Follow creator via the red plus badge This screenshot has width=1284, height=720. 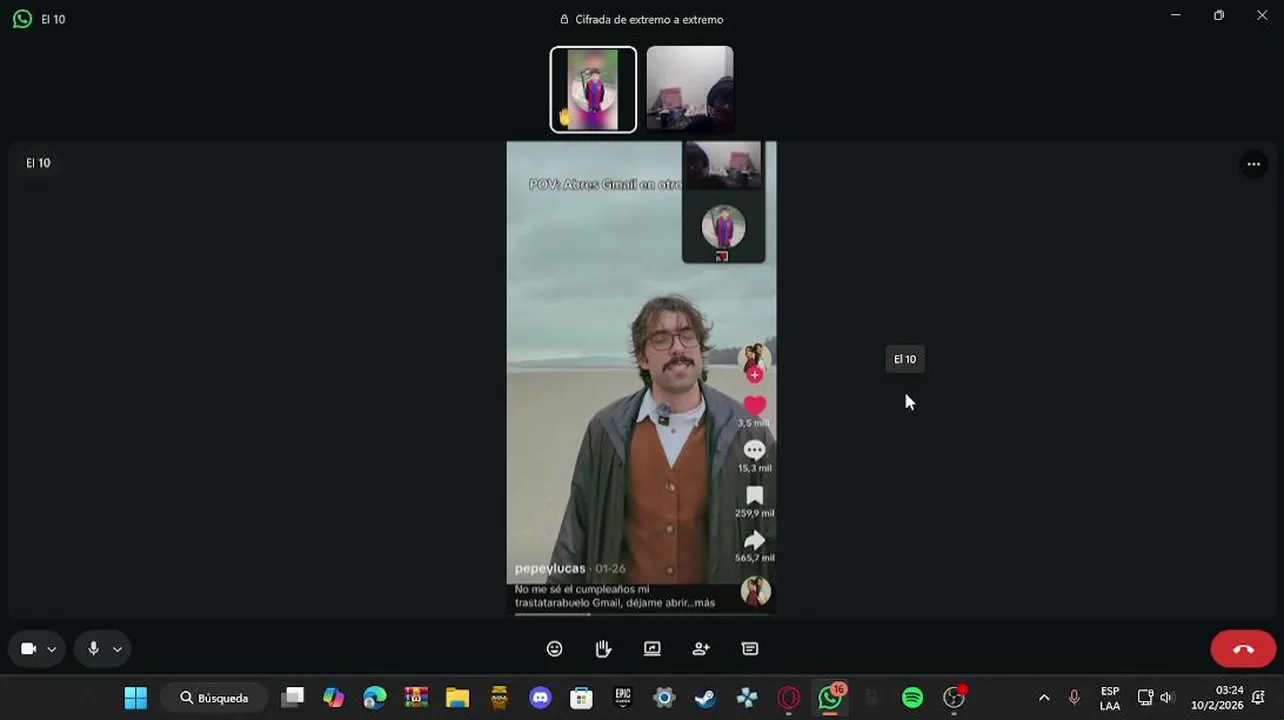coord(754,375)
